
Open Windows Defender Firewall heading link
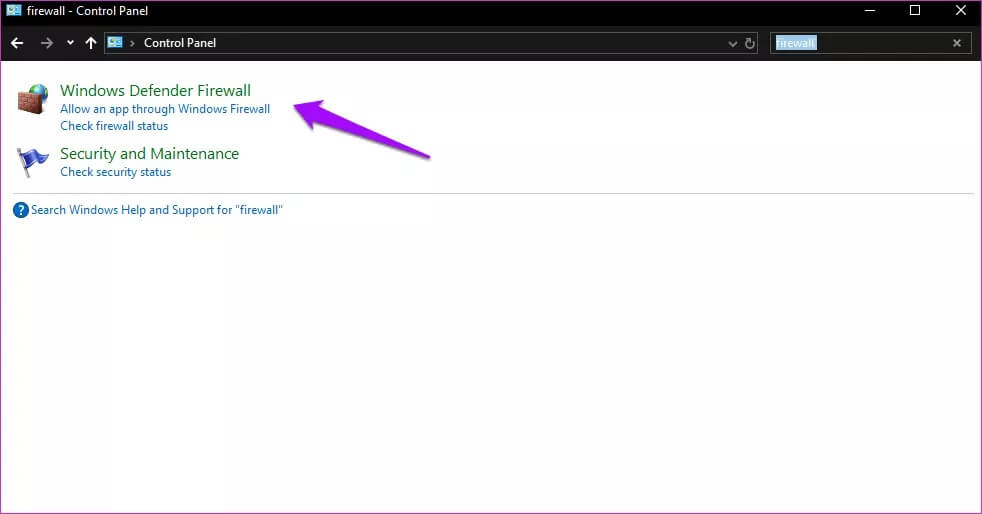click(x=155, y=90)
